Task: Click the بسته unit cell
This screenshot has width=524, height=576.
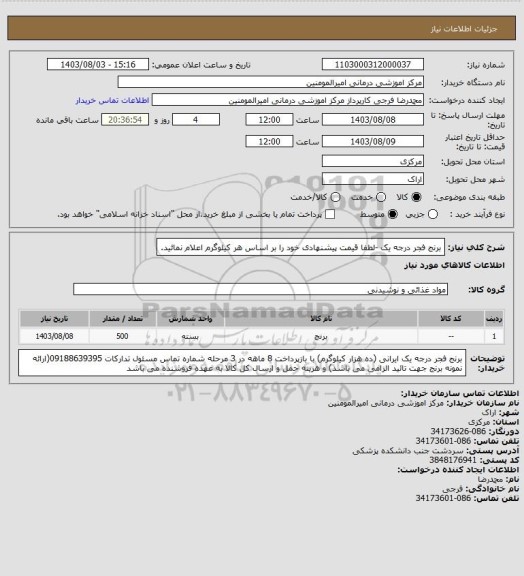Action: [191, 336]
